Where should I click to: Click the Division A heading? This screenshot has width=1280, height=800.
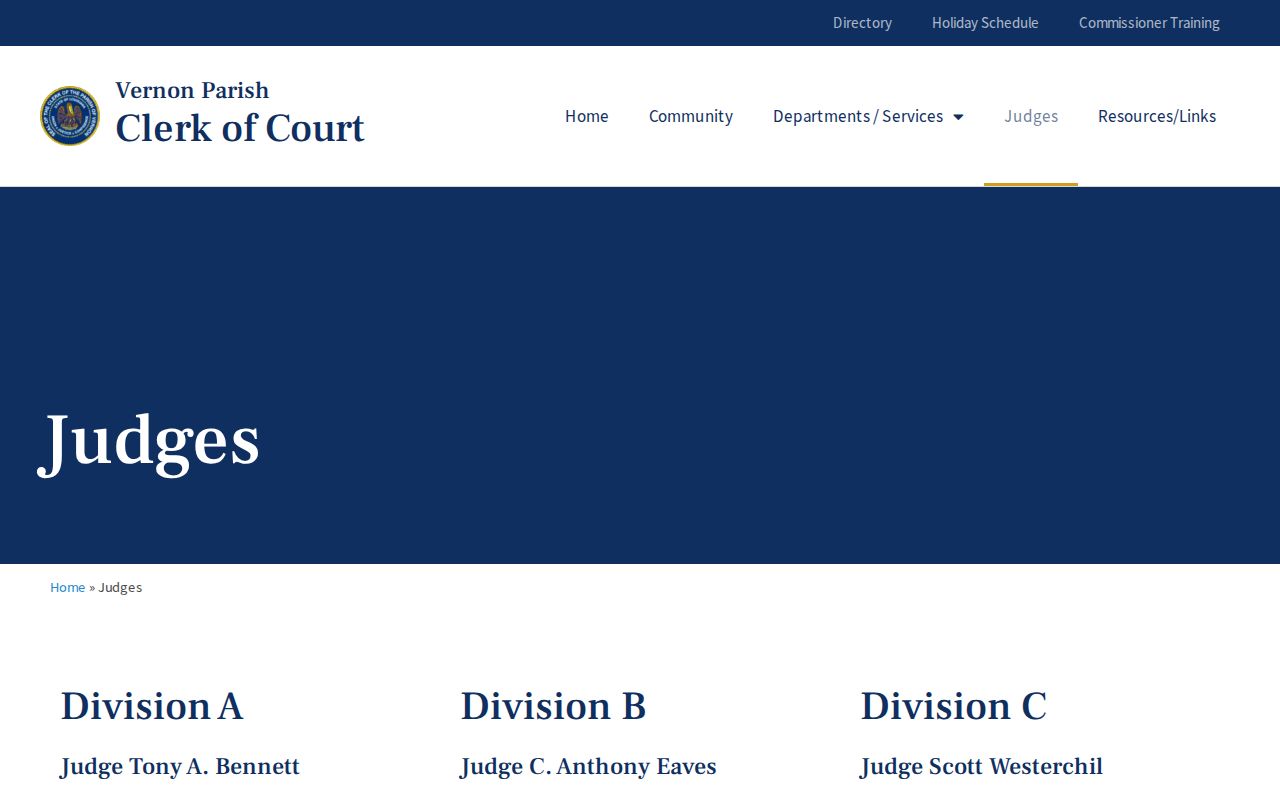152,706
